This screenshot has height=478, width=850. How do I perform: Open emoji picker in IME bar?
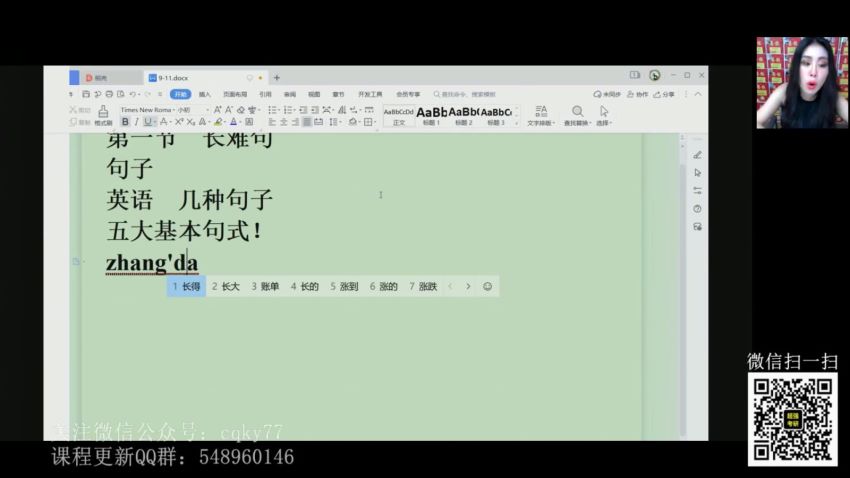pyautogui.click(x=487, y=286)
